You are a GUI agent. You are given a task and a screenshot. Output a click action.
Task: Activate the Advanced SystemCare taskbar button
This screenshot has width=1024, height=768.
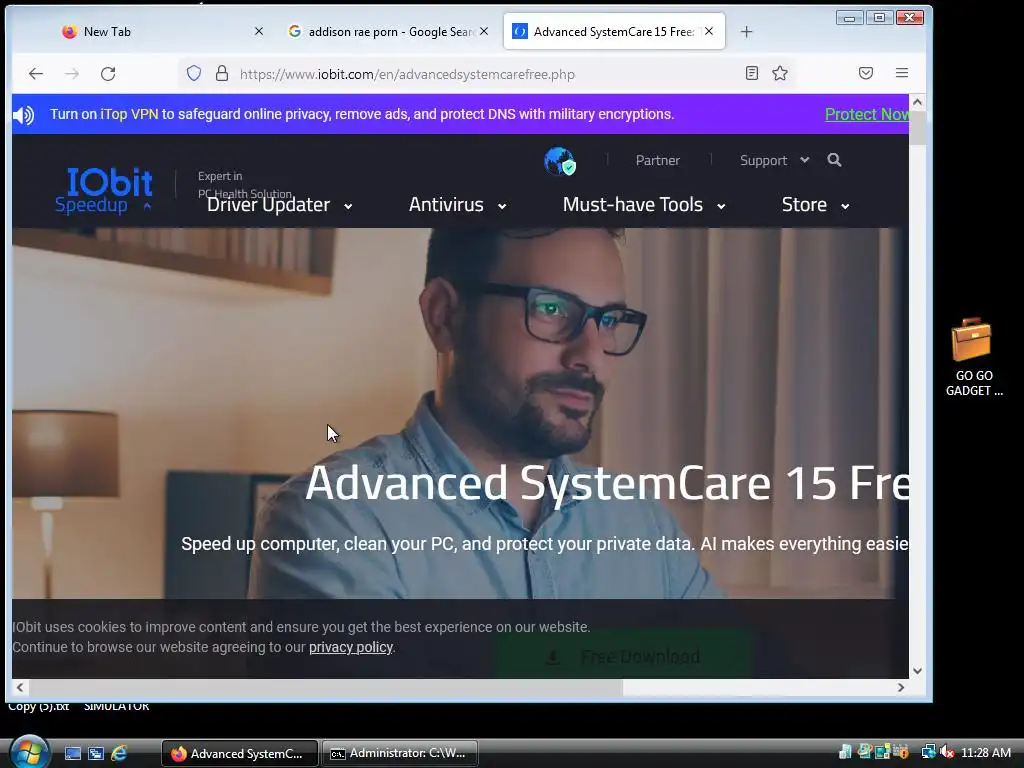click(240, 754)
